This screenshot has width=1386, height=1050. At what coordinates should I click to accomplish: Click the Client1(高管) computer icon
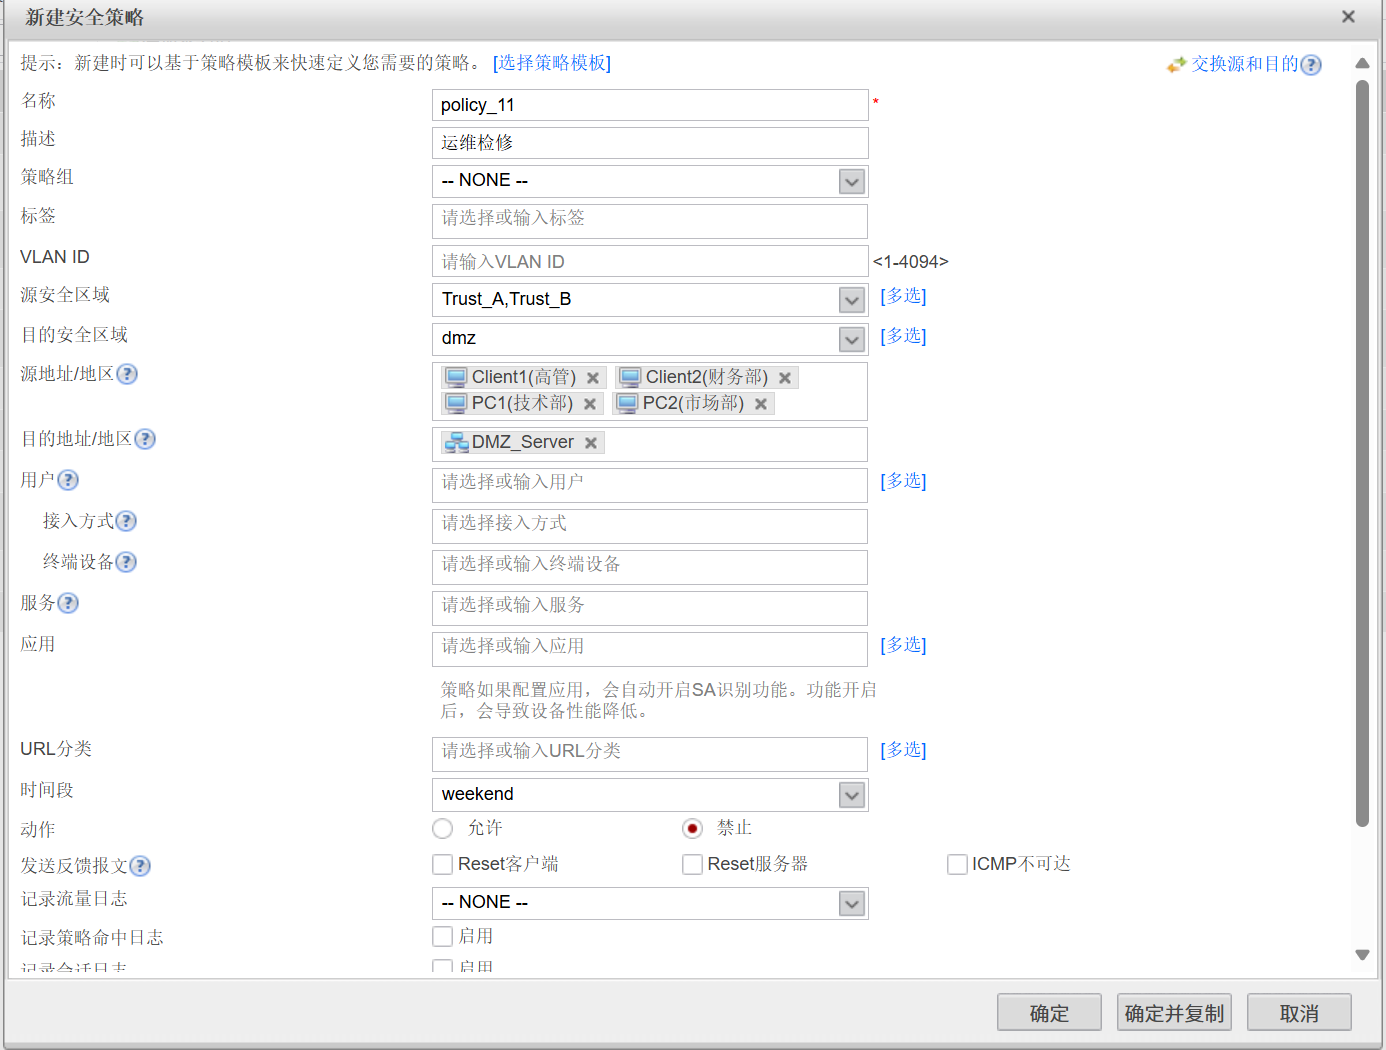456,377
